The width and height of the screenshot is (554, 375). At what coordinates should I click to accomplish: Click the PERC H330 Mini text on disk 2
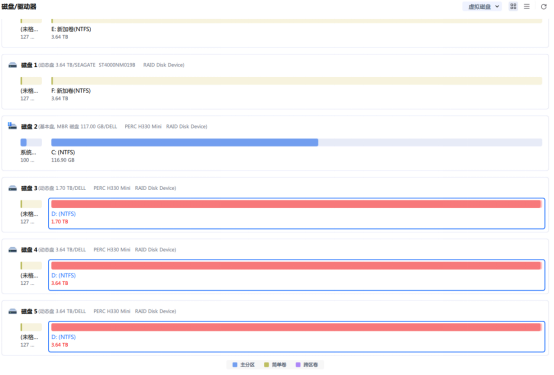coord(143,127)
